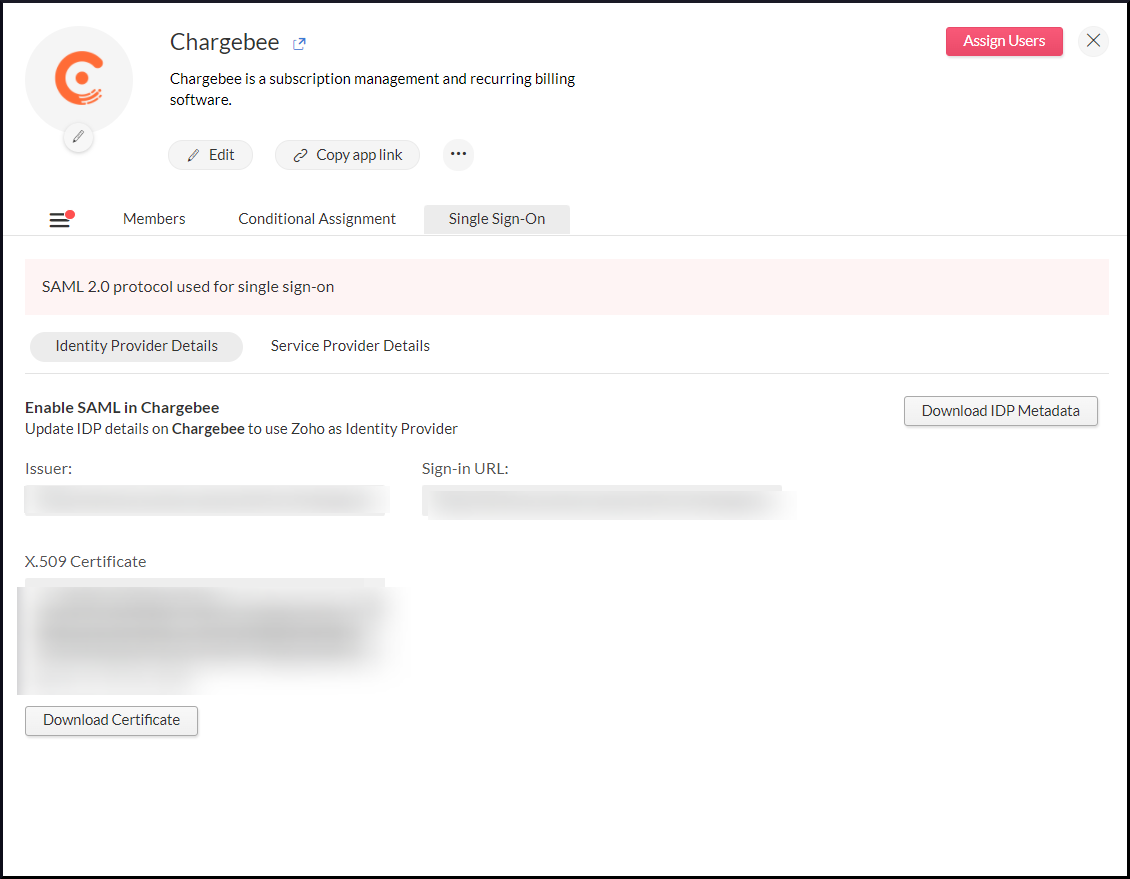The image size is (1130, 879).
Task: Download the IDP Metadata
Action: (1000, 411)
